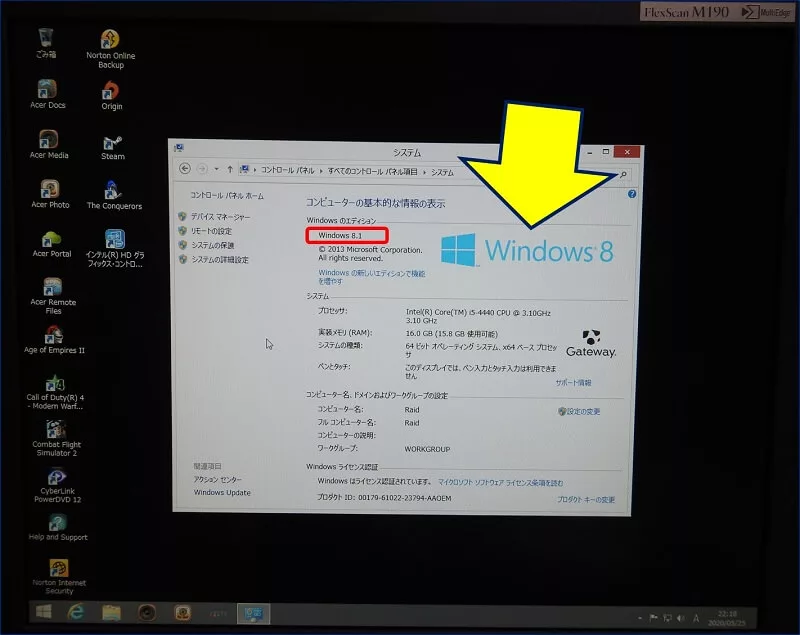The height and width of the screenshot is (635, 800).
Task: Select Intel HD Graphics Control desktop icon
Action: (x=115, y=249)
